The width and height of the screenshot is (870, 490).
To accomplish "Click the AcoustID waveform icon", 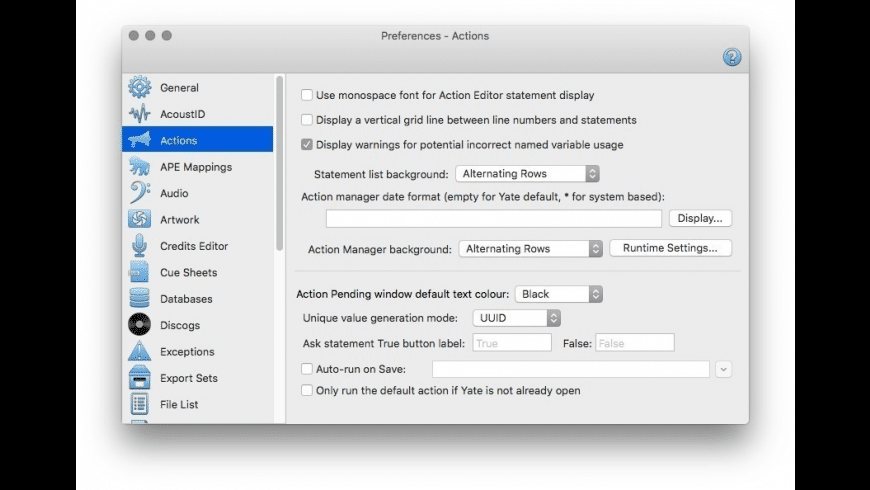I will coord(139,114).
